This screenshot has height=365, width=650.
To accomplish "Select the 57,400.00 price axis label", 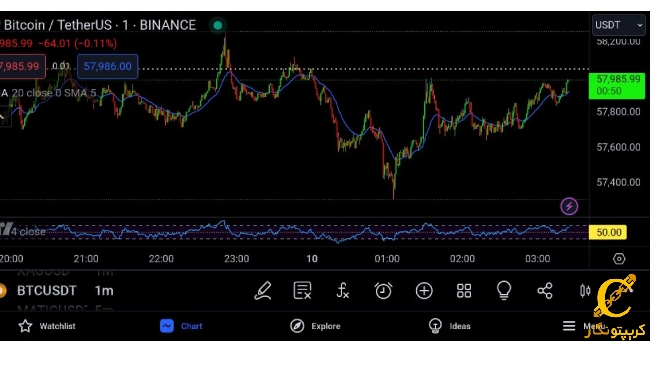I will pyautogui.click(x=618, y=182).
